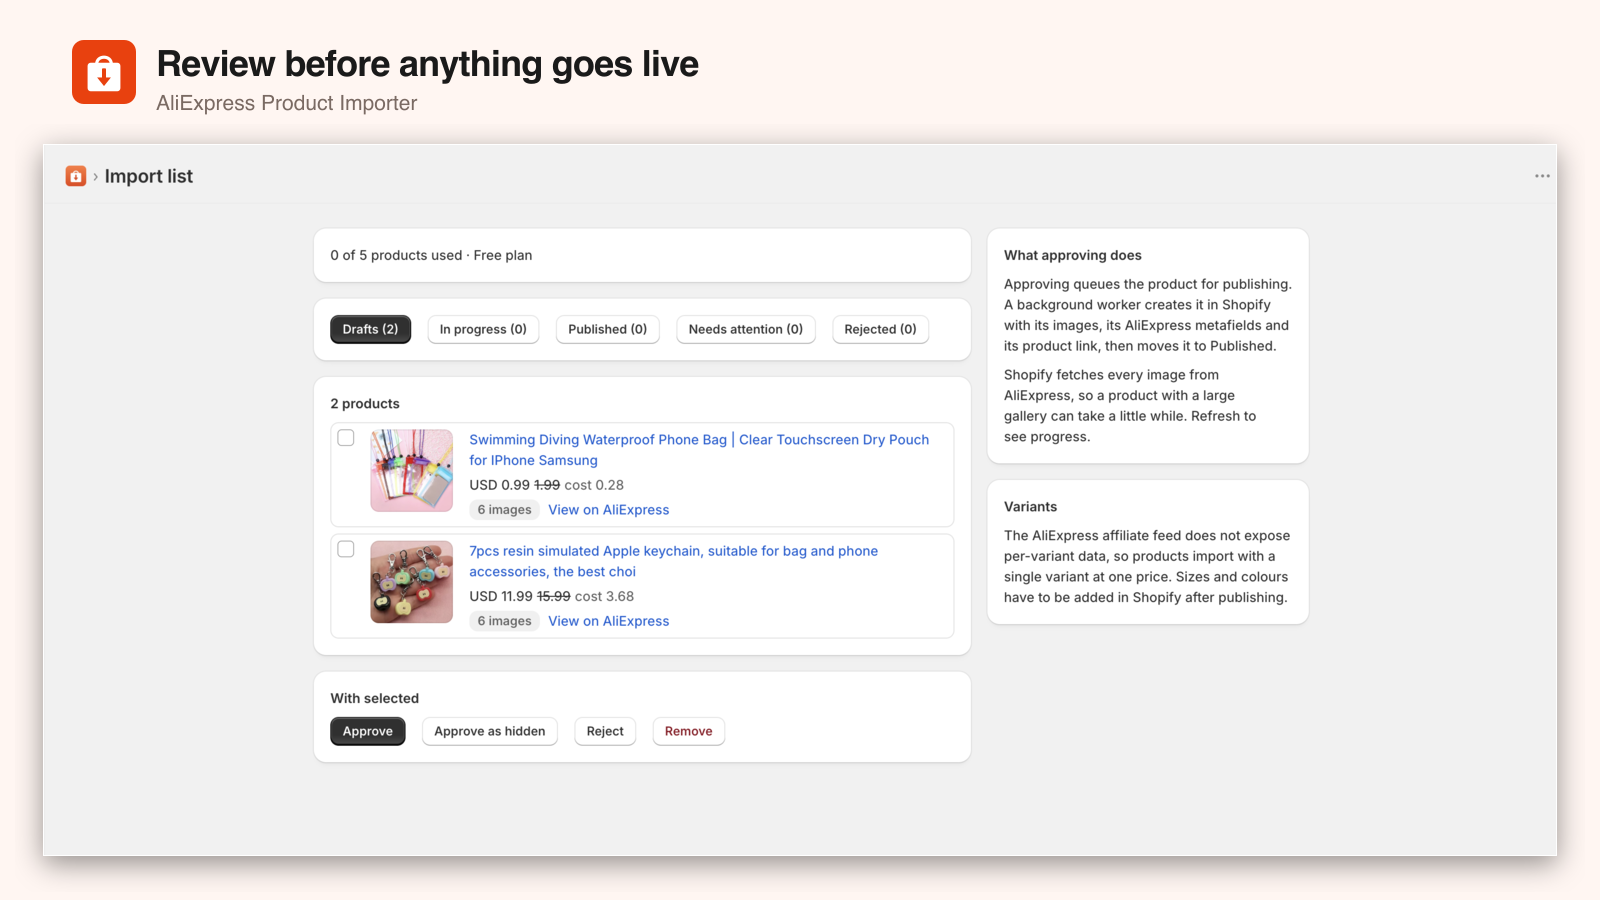View the Apple keychain product on AliExpress
This screenshot has width=1600, height=900.
[609, 621]
